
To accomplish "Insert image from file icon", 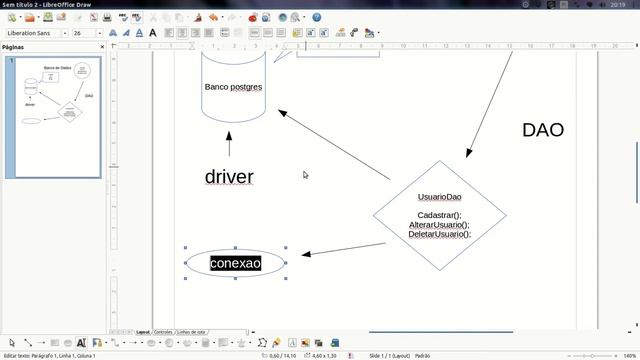I will click(305, 343).
